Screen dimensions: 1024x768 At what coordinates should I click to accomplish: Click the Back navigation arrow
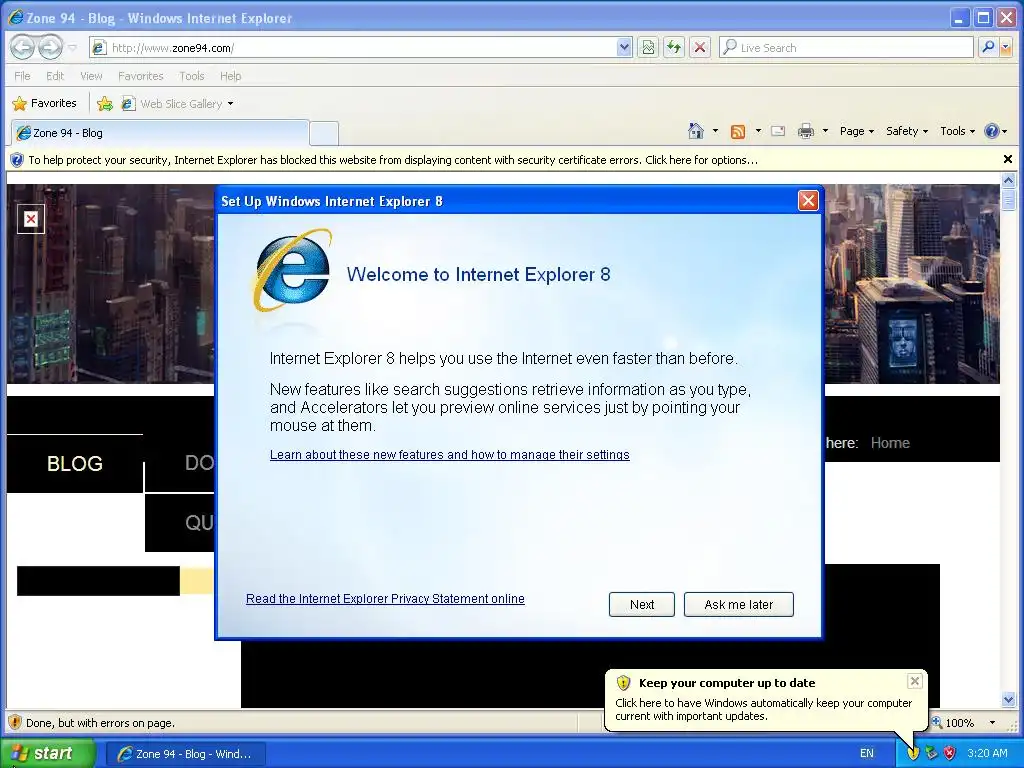click(x=22, y=47)
